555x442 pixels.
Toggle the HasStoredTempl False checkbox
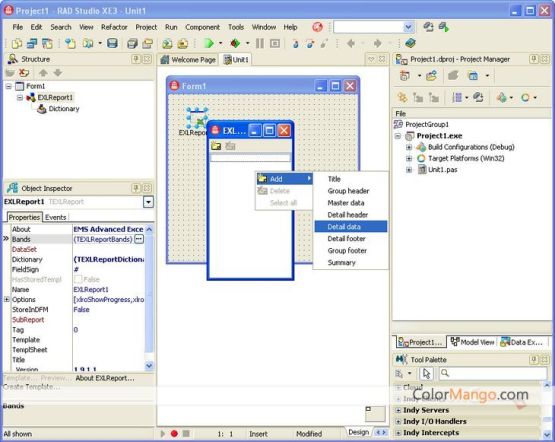(78, 279)
